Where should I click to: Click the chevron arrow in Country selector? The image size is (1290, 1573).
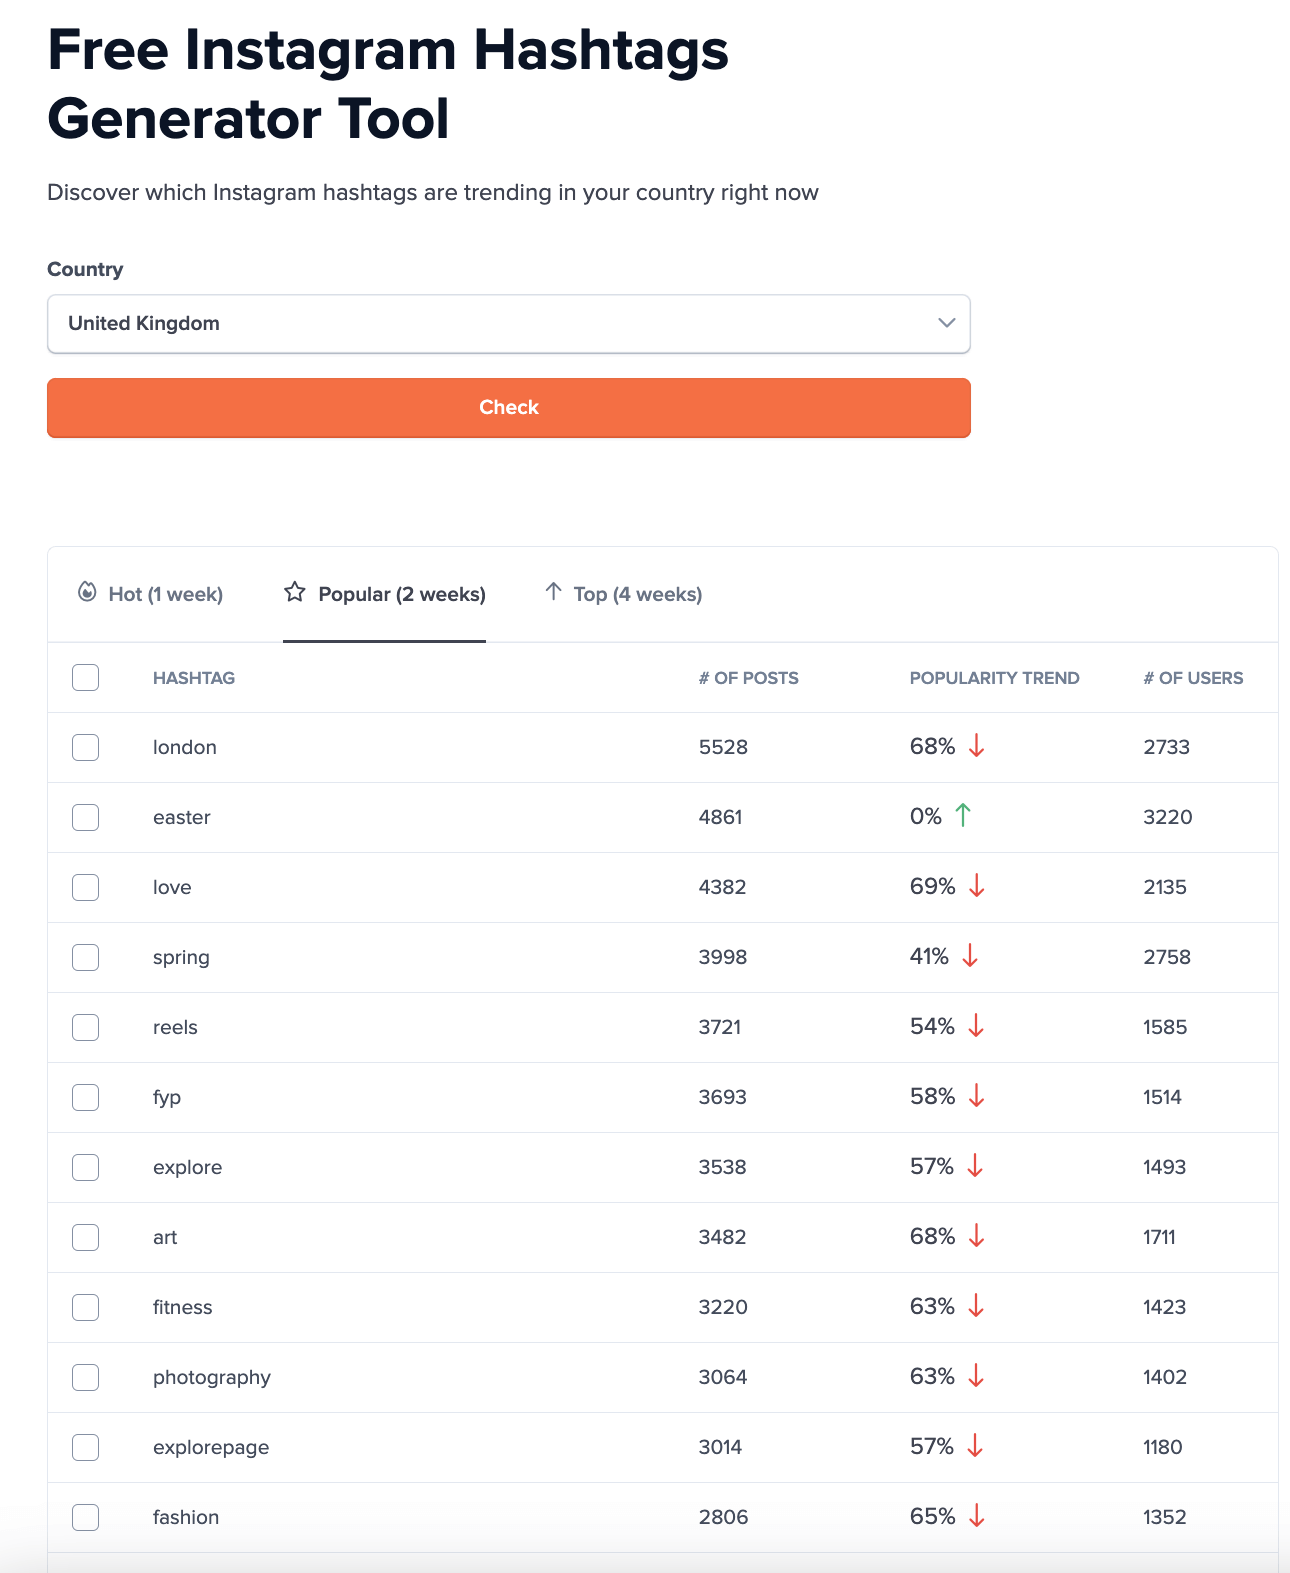click(946, 323)
